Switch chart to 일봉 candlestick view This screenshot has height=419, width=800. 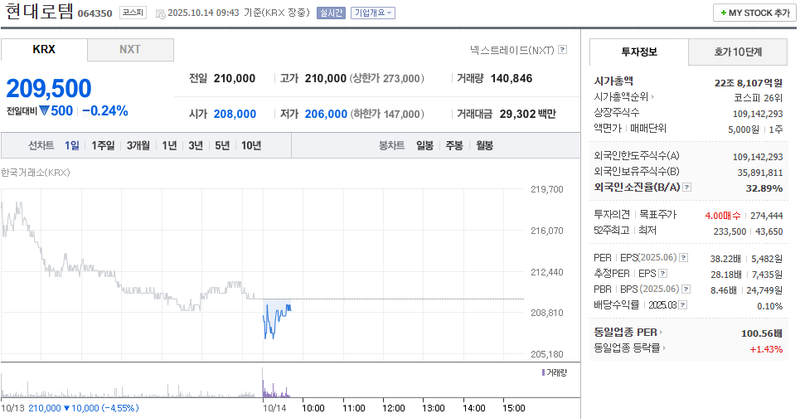click(425, 145)
